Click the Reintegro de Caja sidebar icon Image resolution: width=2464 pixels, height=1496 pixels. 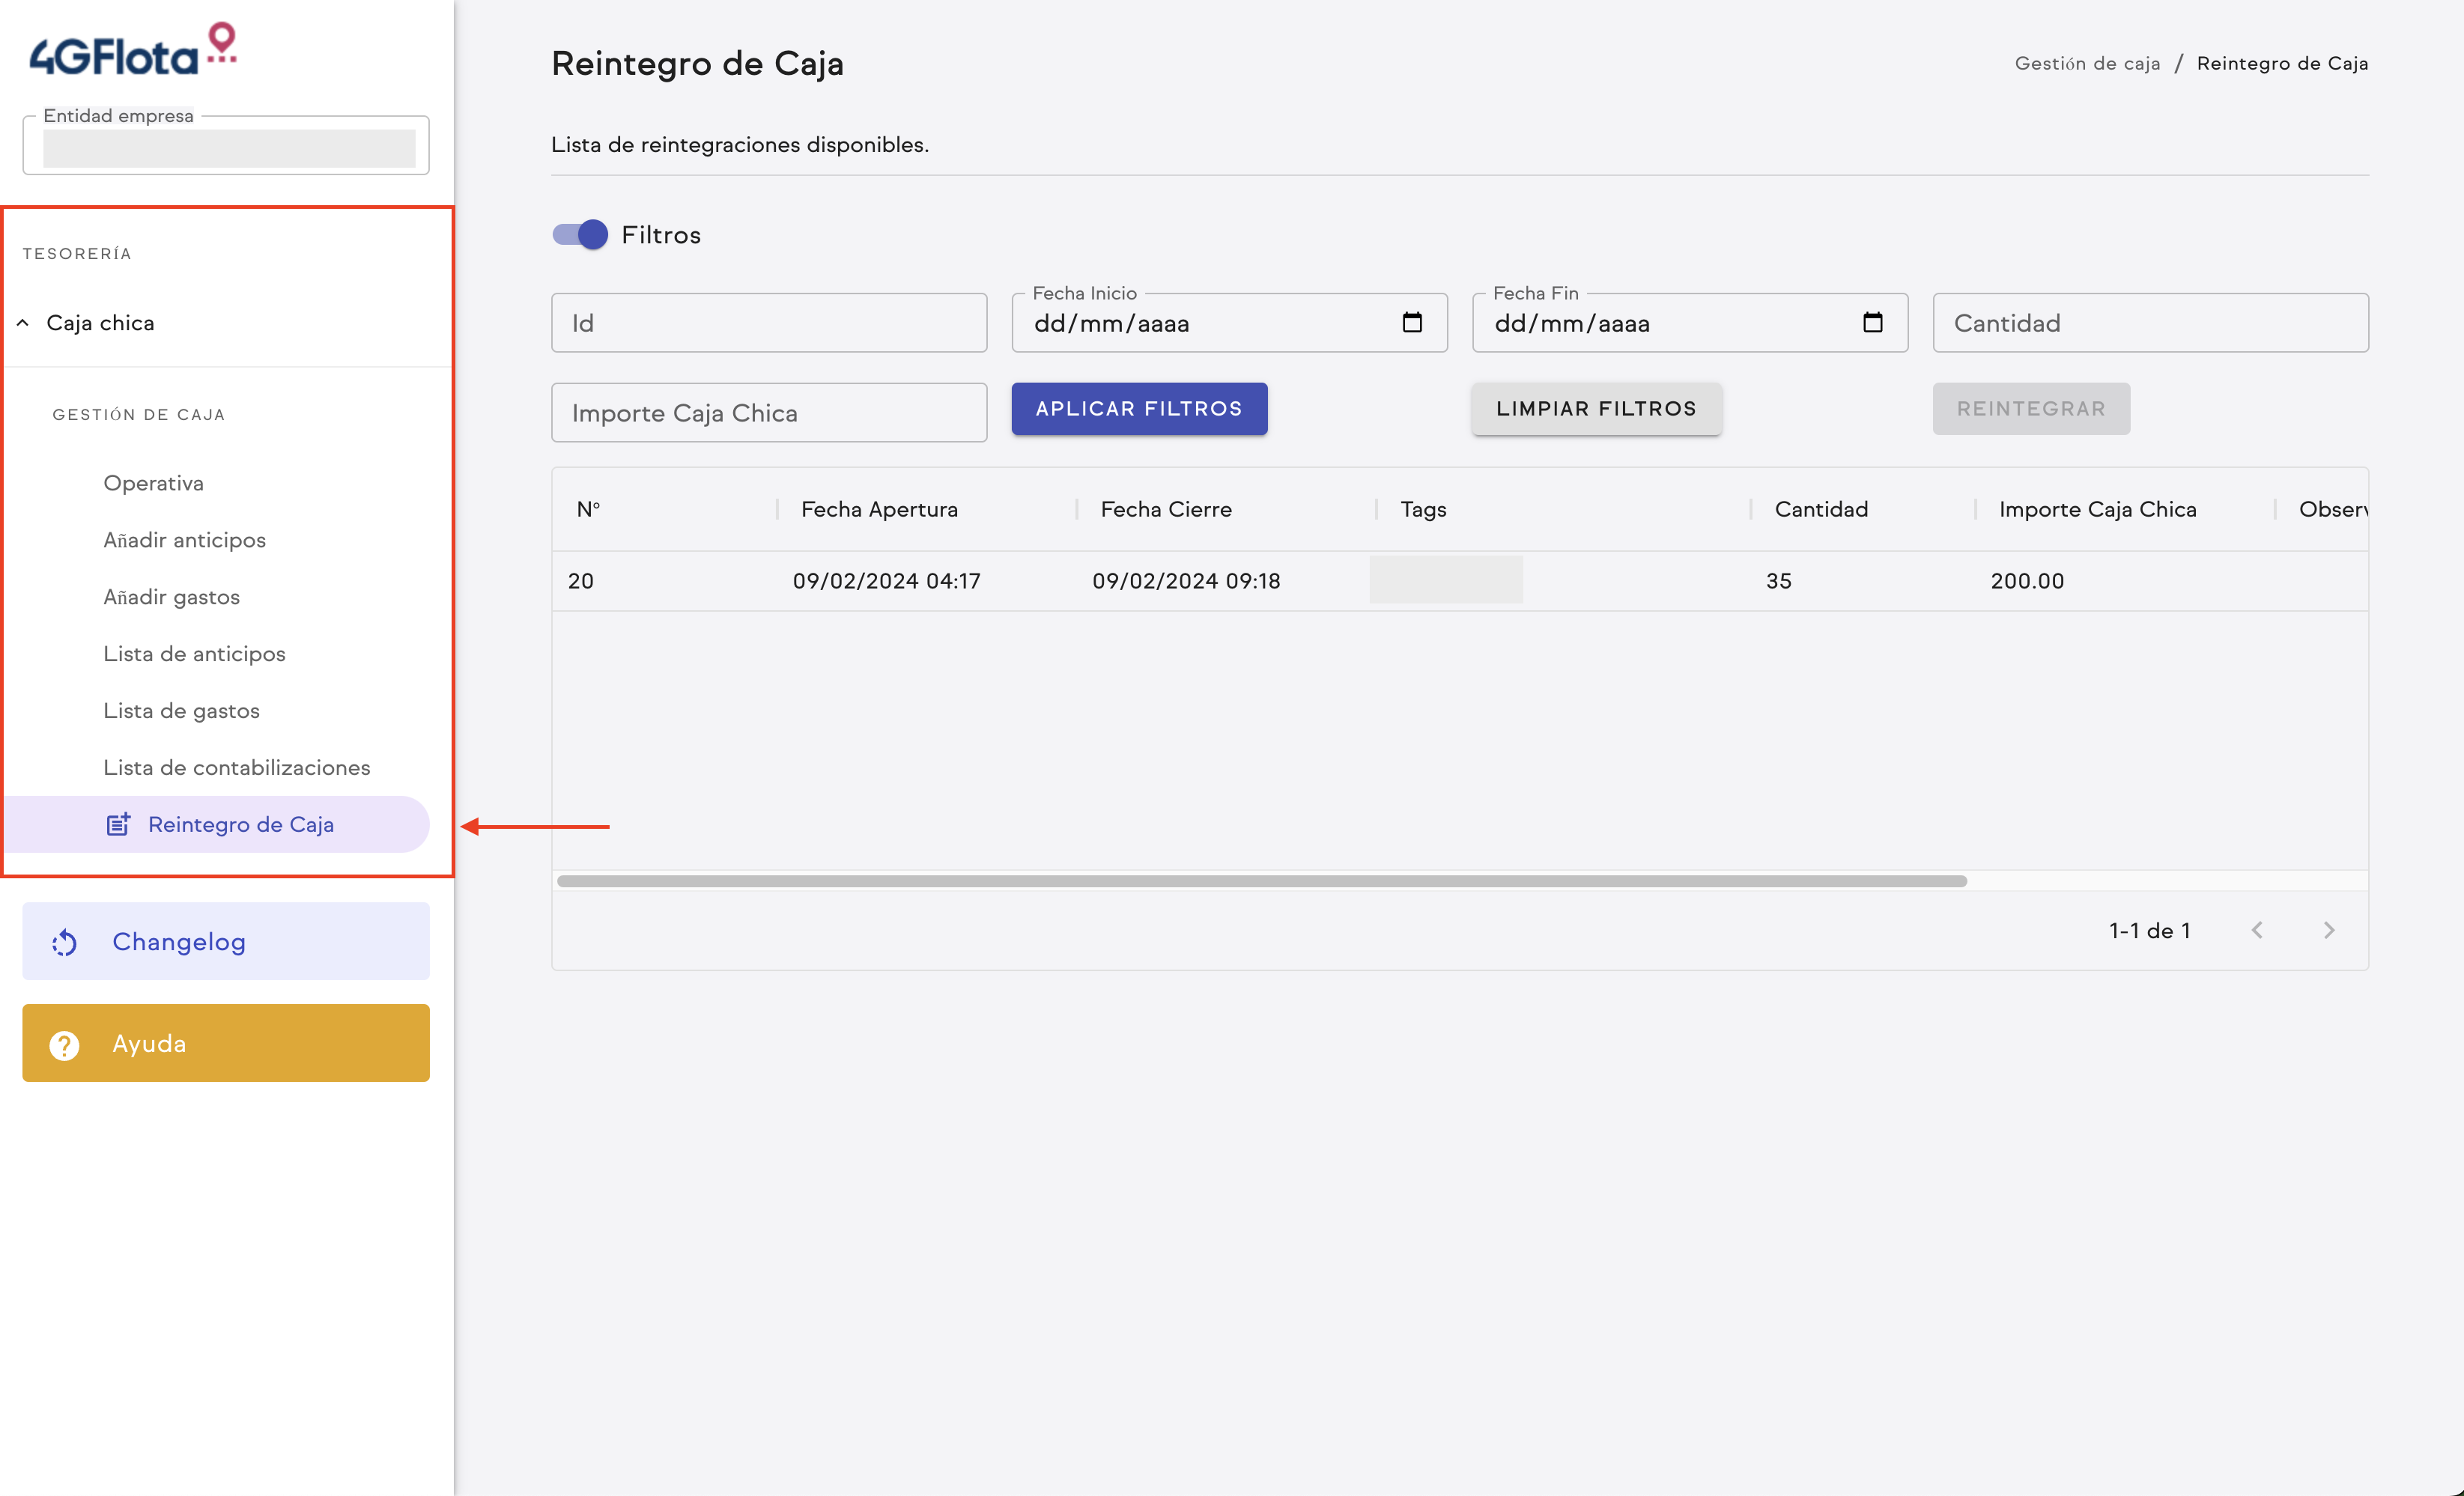pos(118,824)
